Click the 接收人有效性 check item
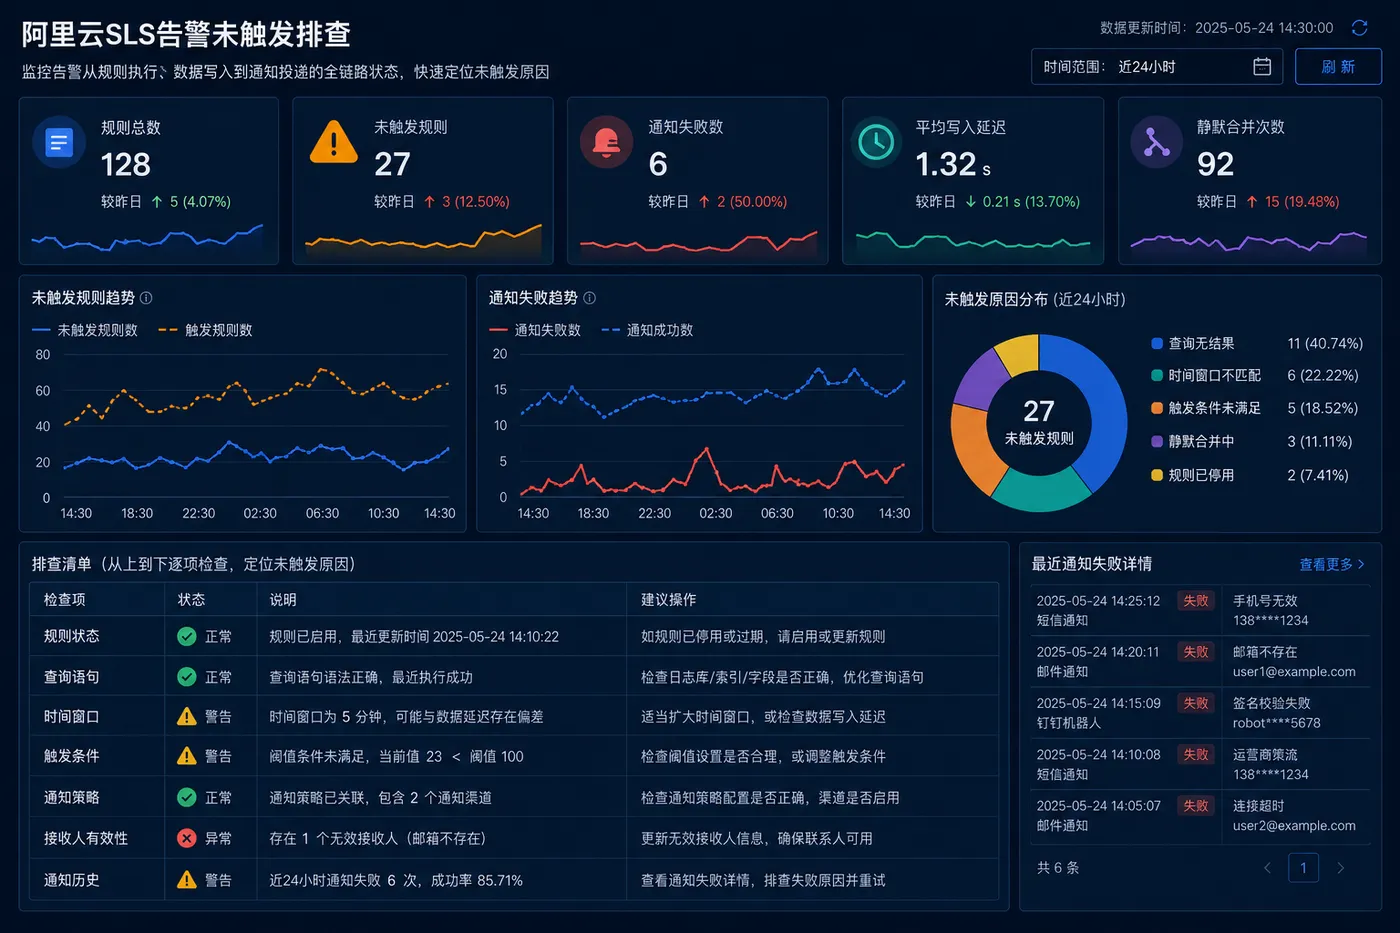Viewport: 1400px width, 933px height. (x=86, y=838)
